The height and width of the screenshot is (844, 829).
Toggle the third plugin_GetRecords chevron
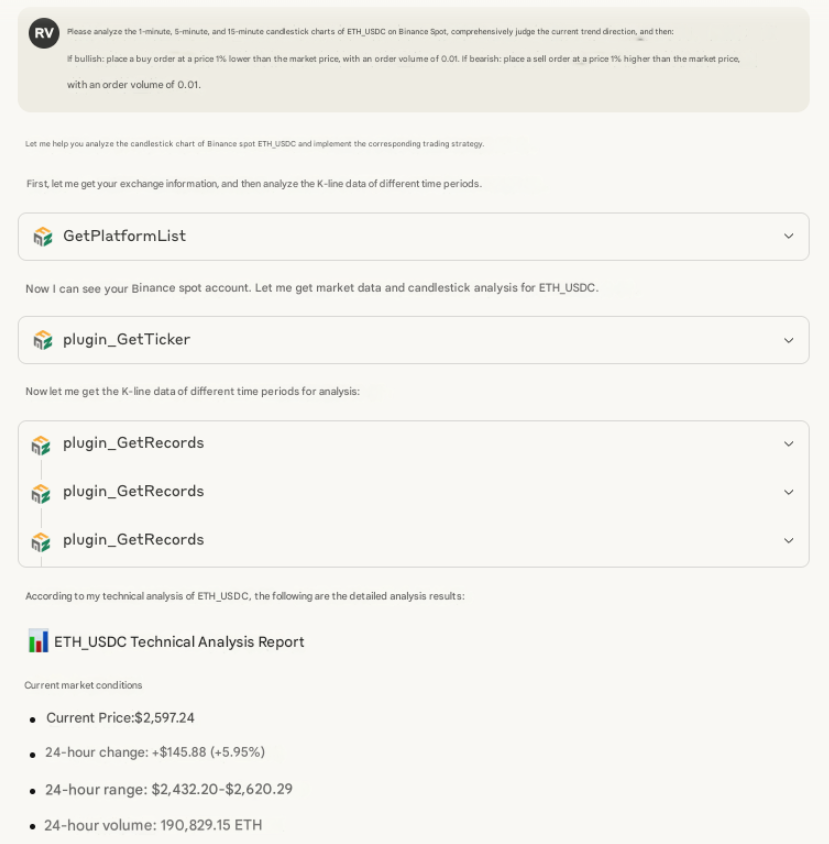tap(788, 540)
